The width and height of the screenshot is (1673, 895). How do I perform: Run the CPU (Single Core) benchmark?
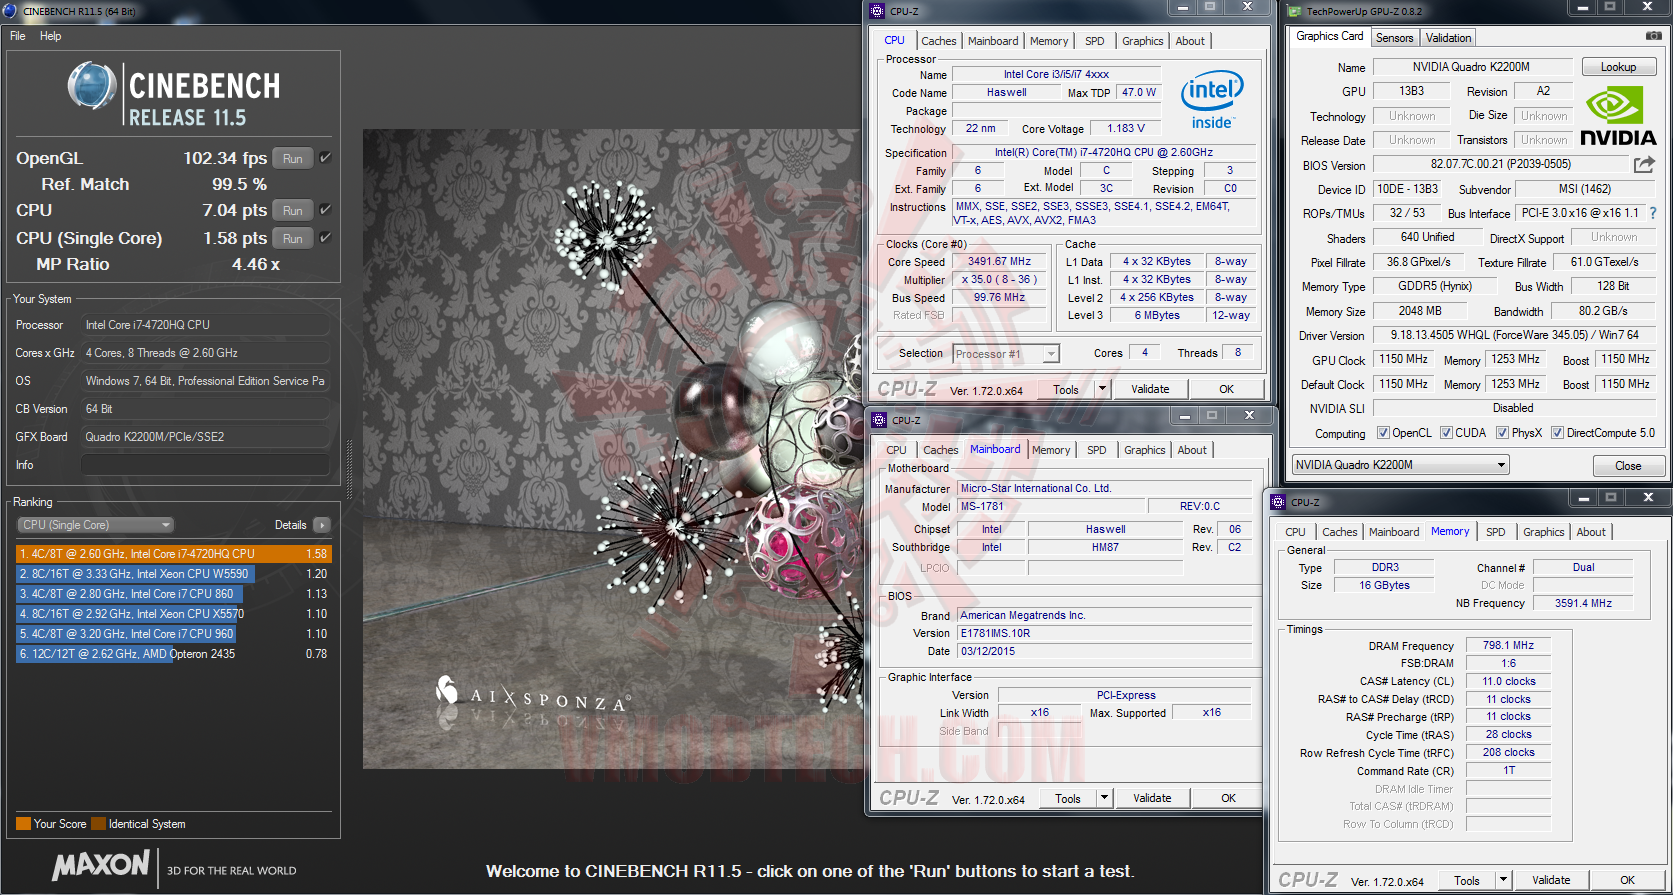coord(293,238)
